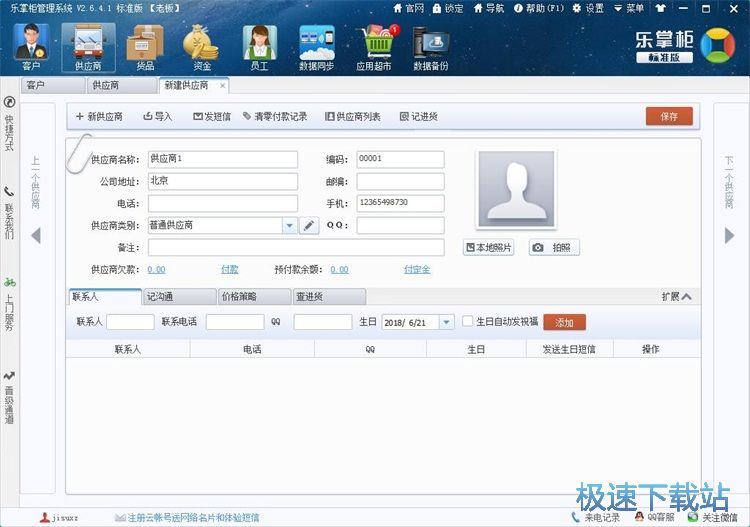The width and height of the screenshot is (750, 527).
Task: Close the 新建供应商 tab
Action: click(x=222, y=86)
